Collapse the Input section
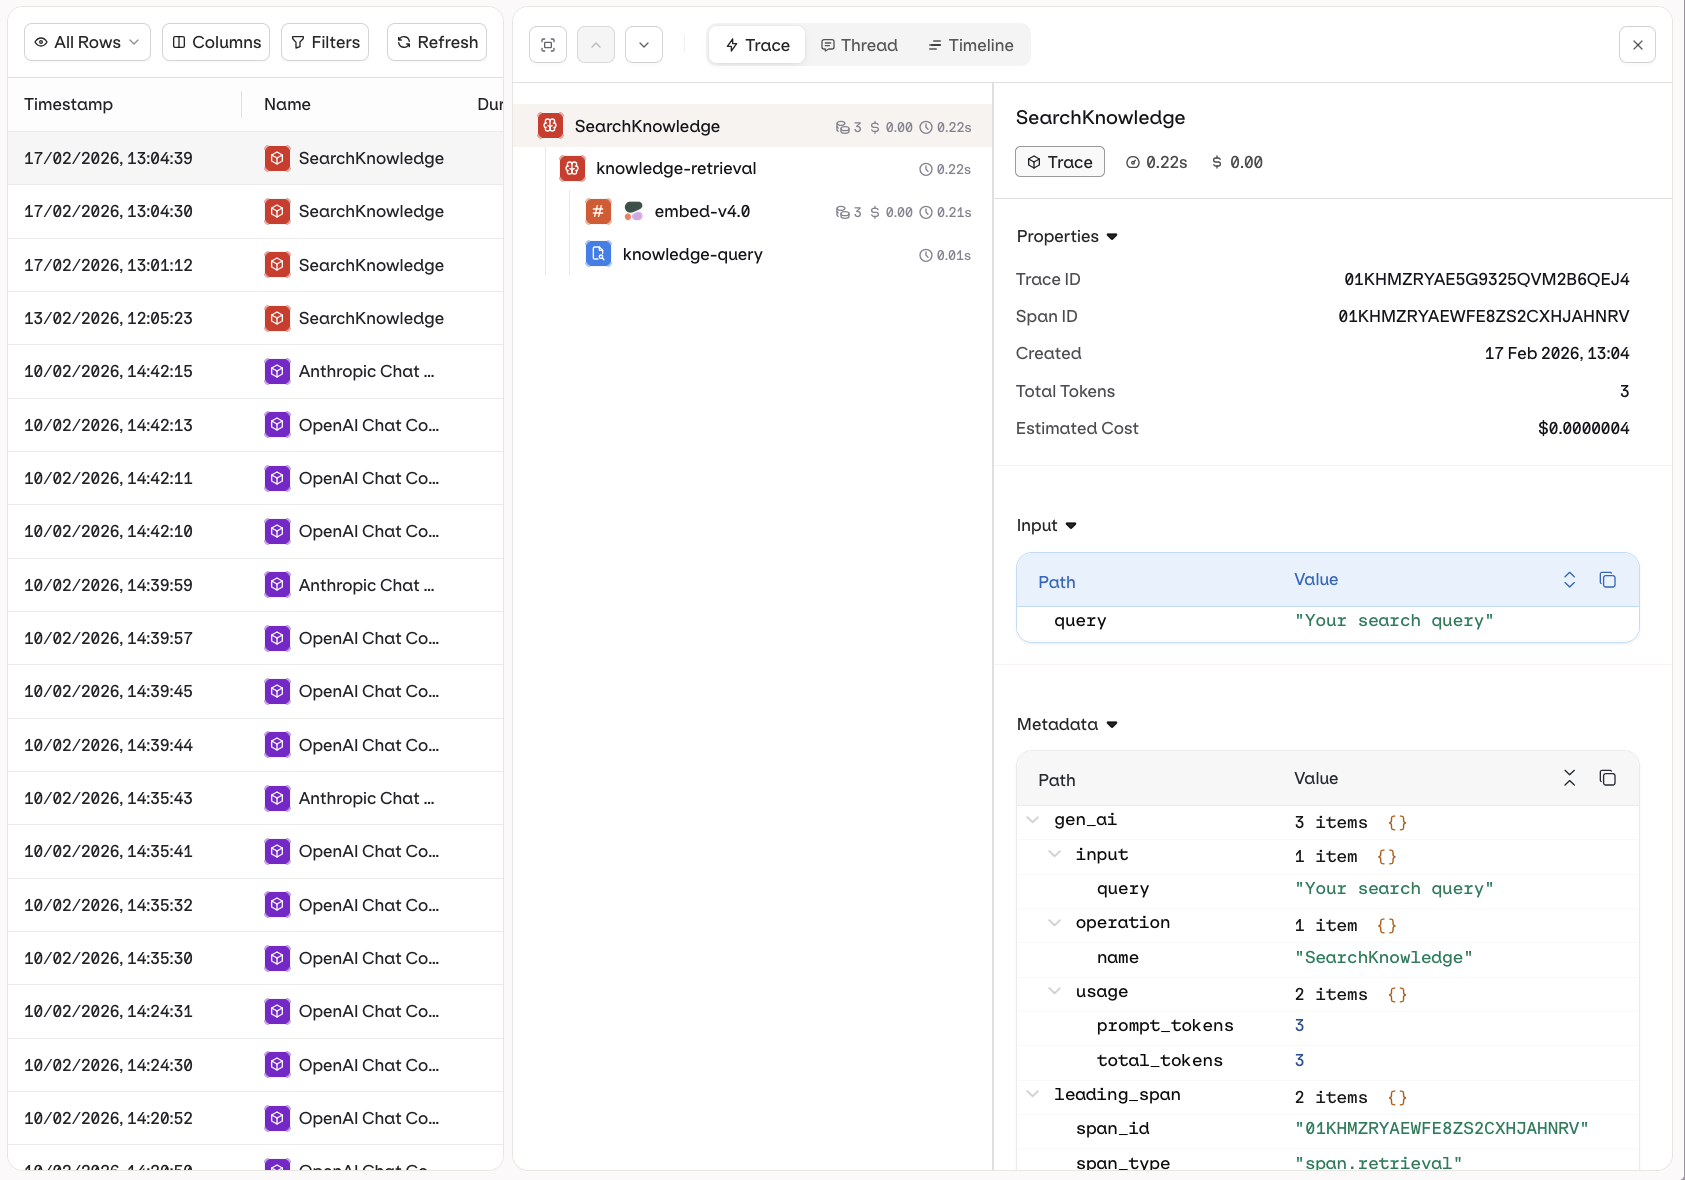The image size is (1685, 1180). coord(1046,525)
